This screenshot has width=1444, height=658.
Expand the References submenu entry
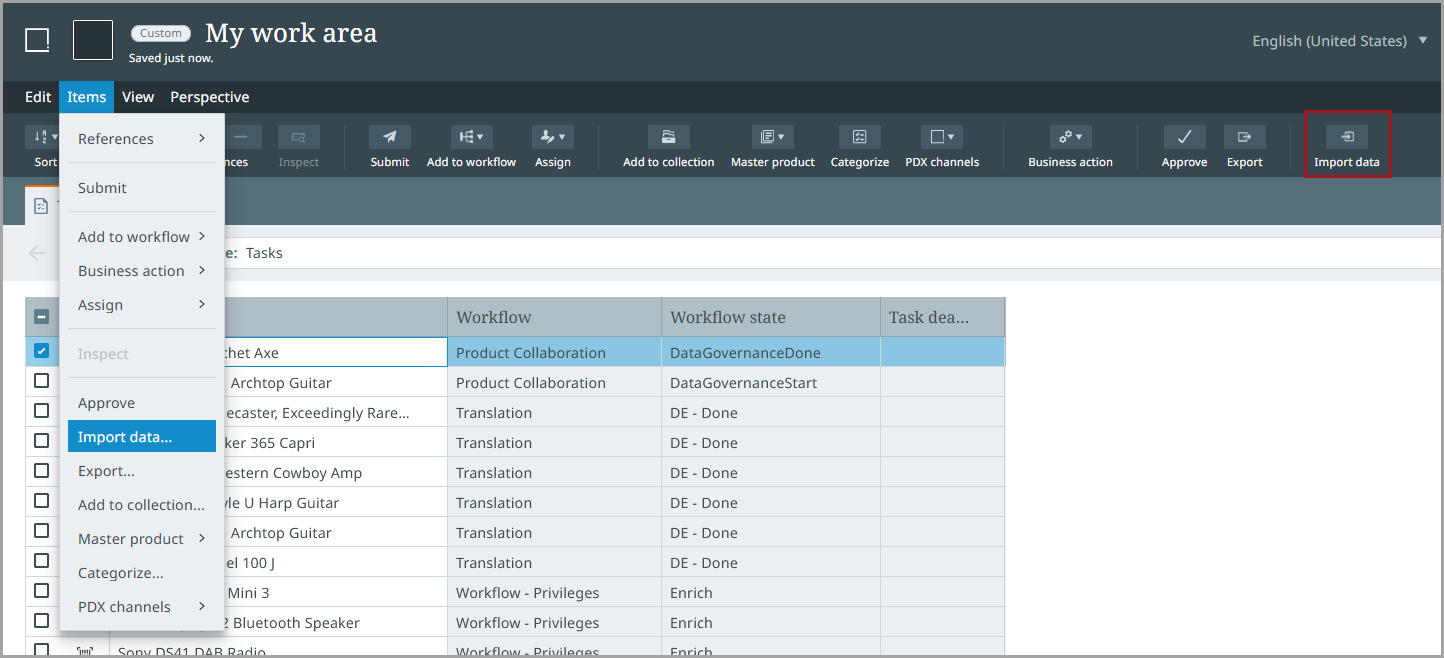pos(141,139)
